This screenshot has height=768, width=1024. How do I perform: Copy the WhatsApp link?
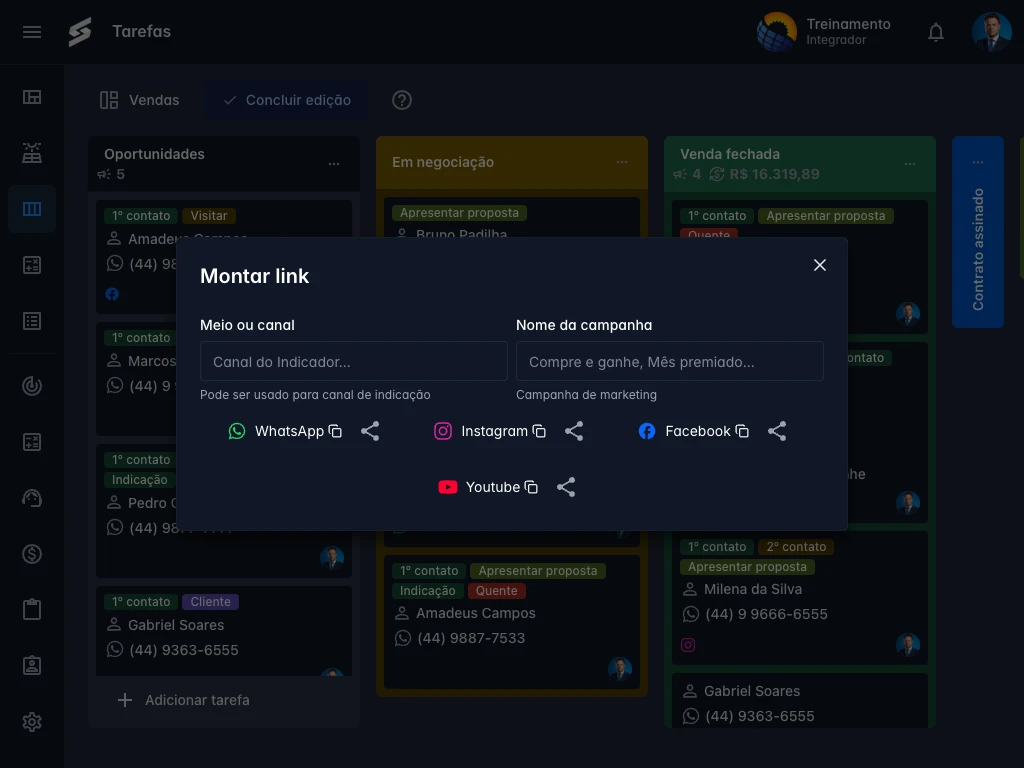click(335, 431)
